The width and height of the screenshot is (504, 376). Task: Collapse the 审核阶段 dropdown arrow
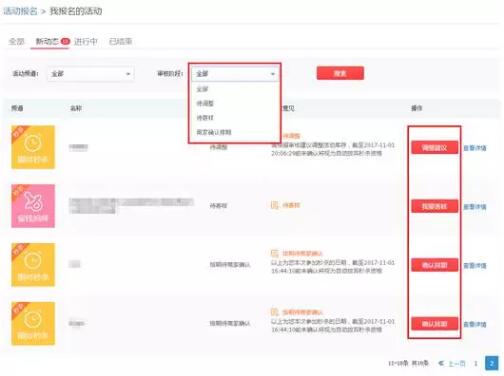point(273,74)
